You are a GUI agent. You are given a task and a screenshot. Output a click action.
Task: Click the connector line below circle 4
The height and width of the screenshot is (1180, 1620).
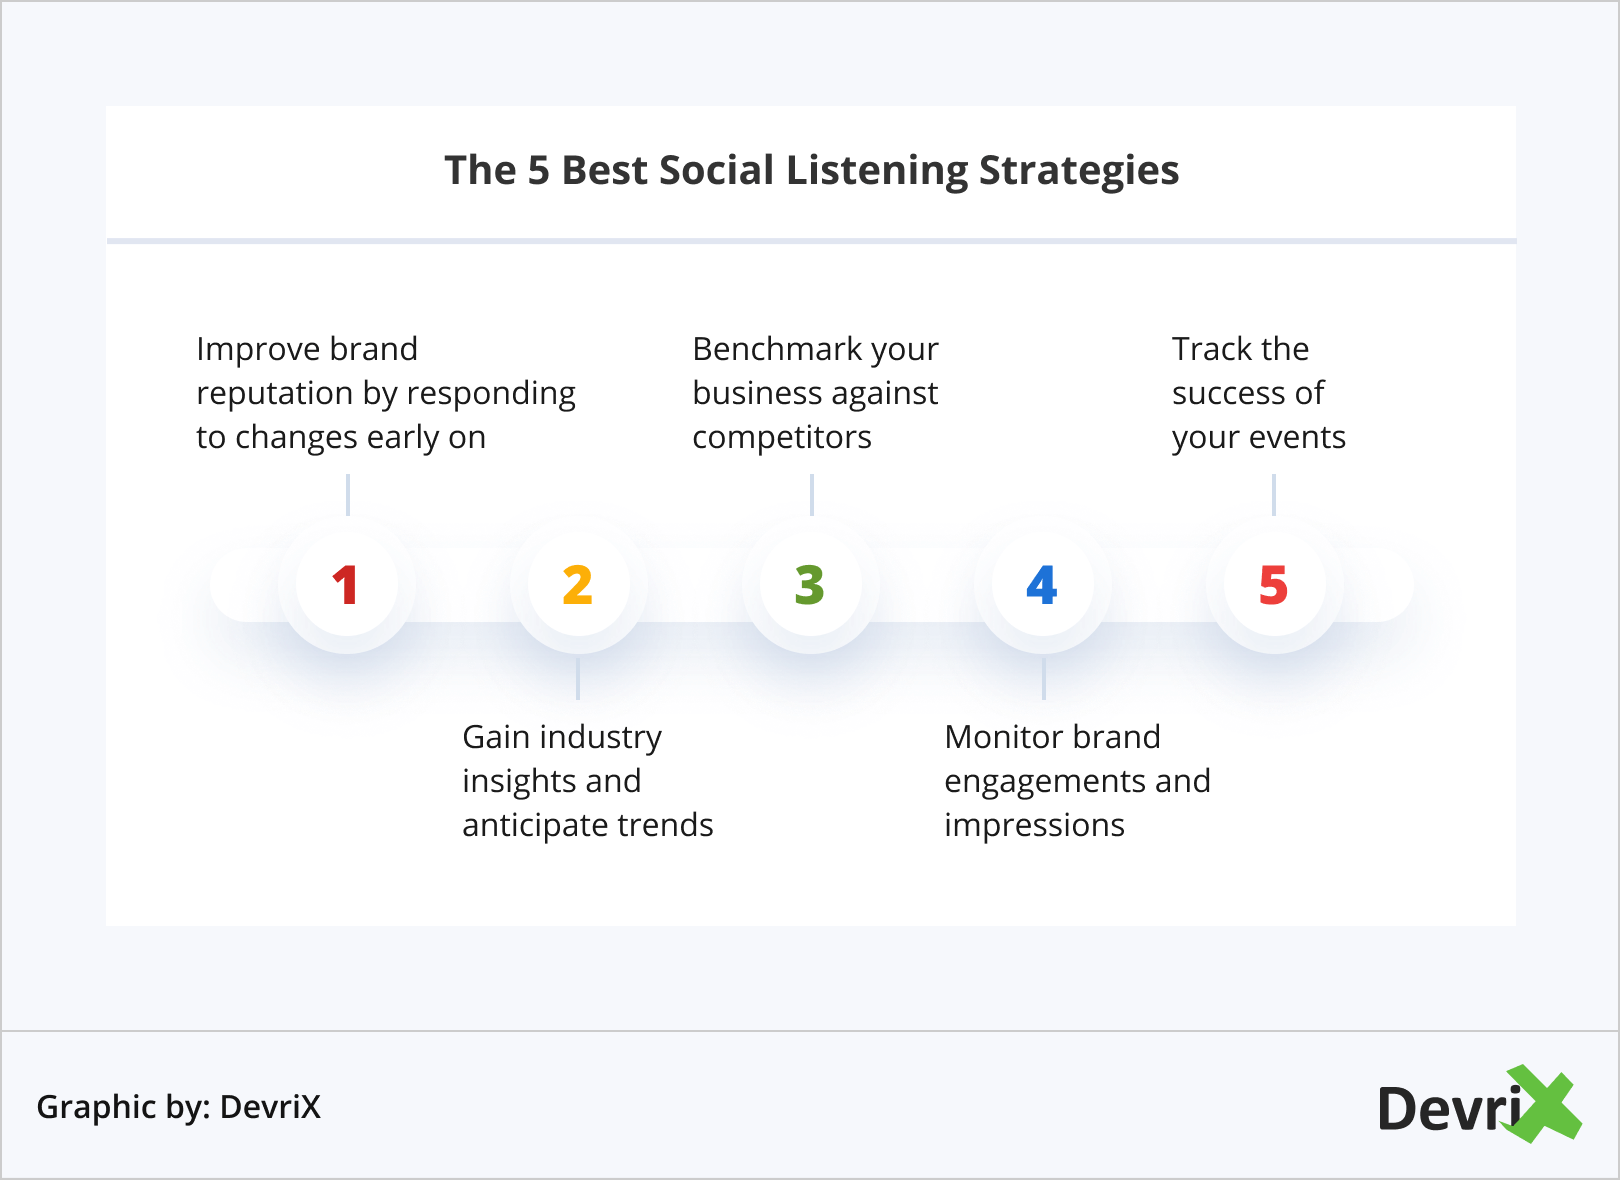tap(1043, 679)
